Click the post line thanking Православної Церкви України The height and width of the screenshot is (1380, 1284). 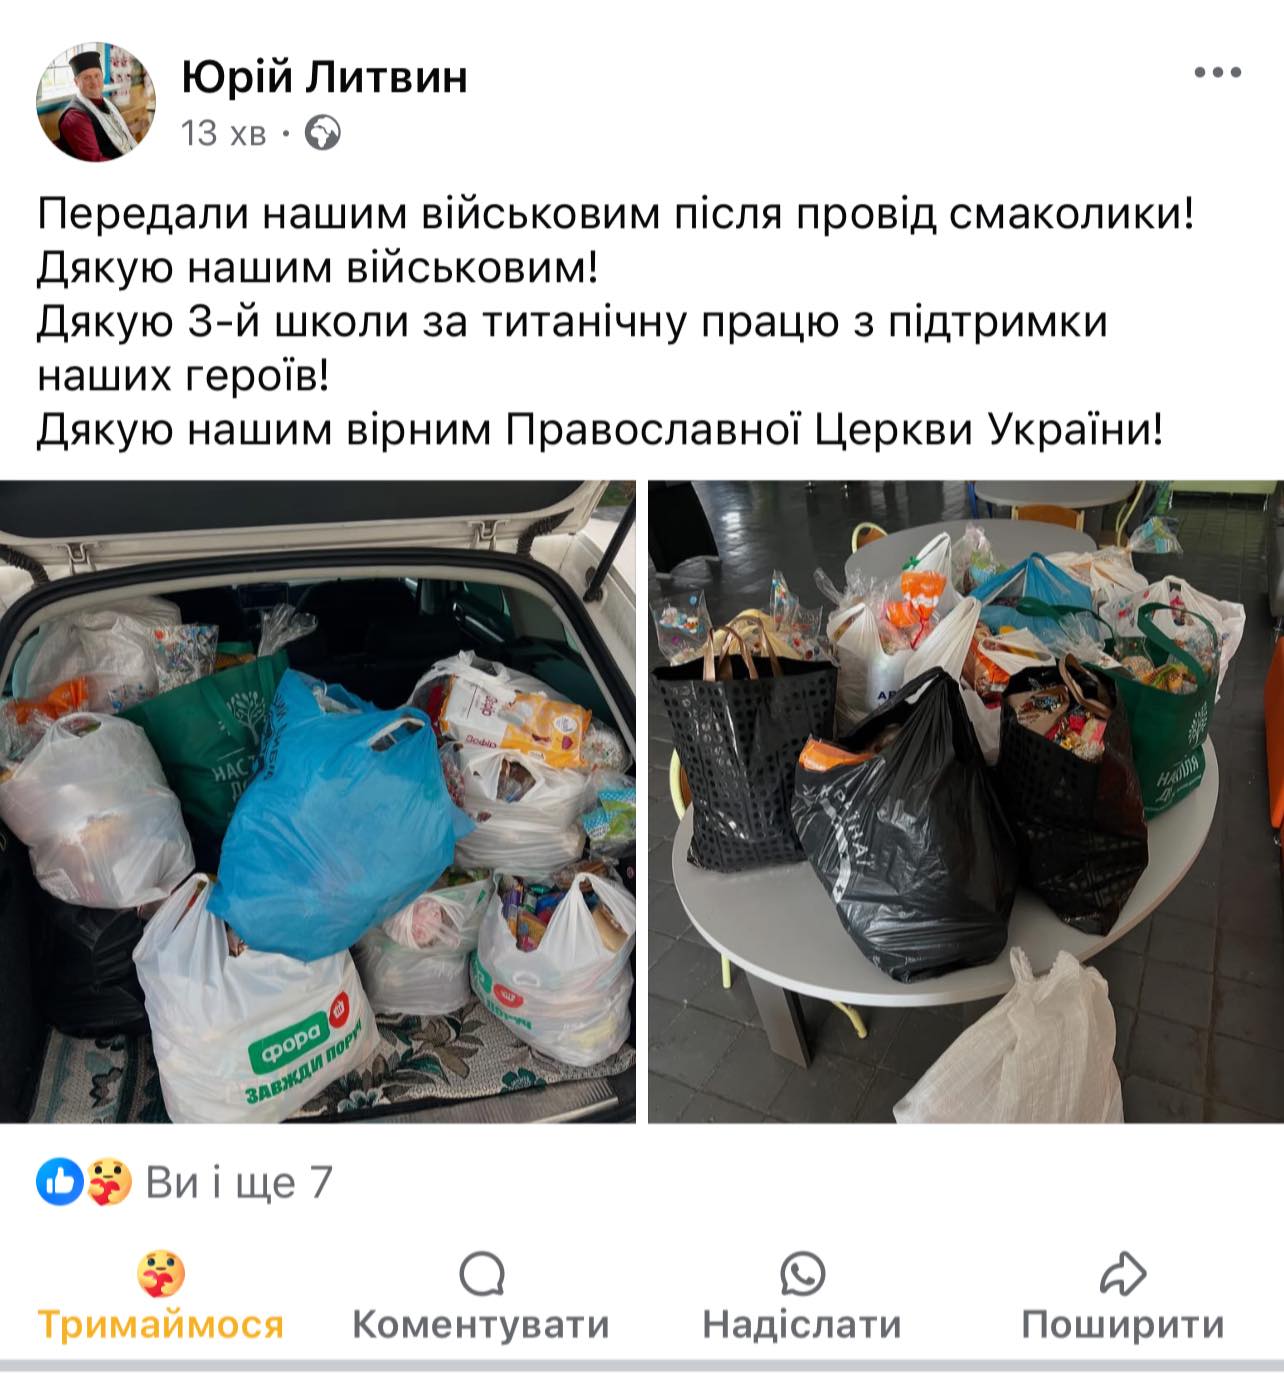[x=601, y=429]
